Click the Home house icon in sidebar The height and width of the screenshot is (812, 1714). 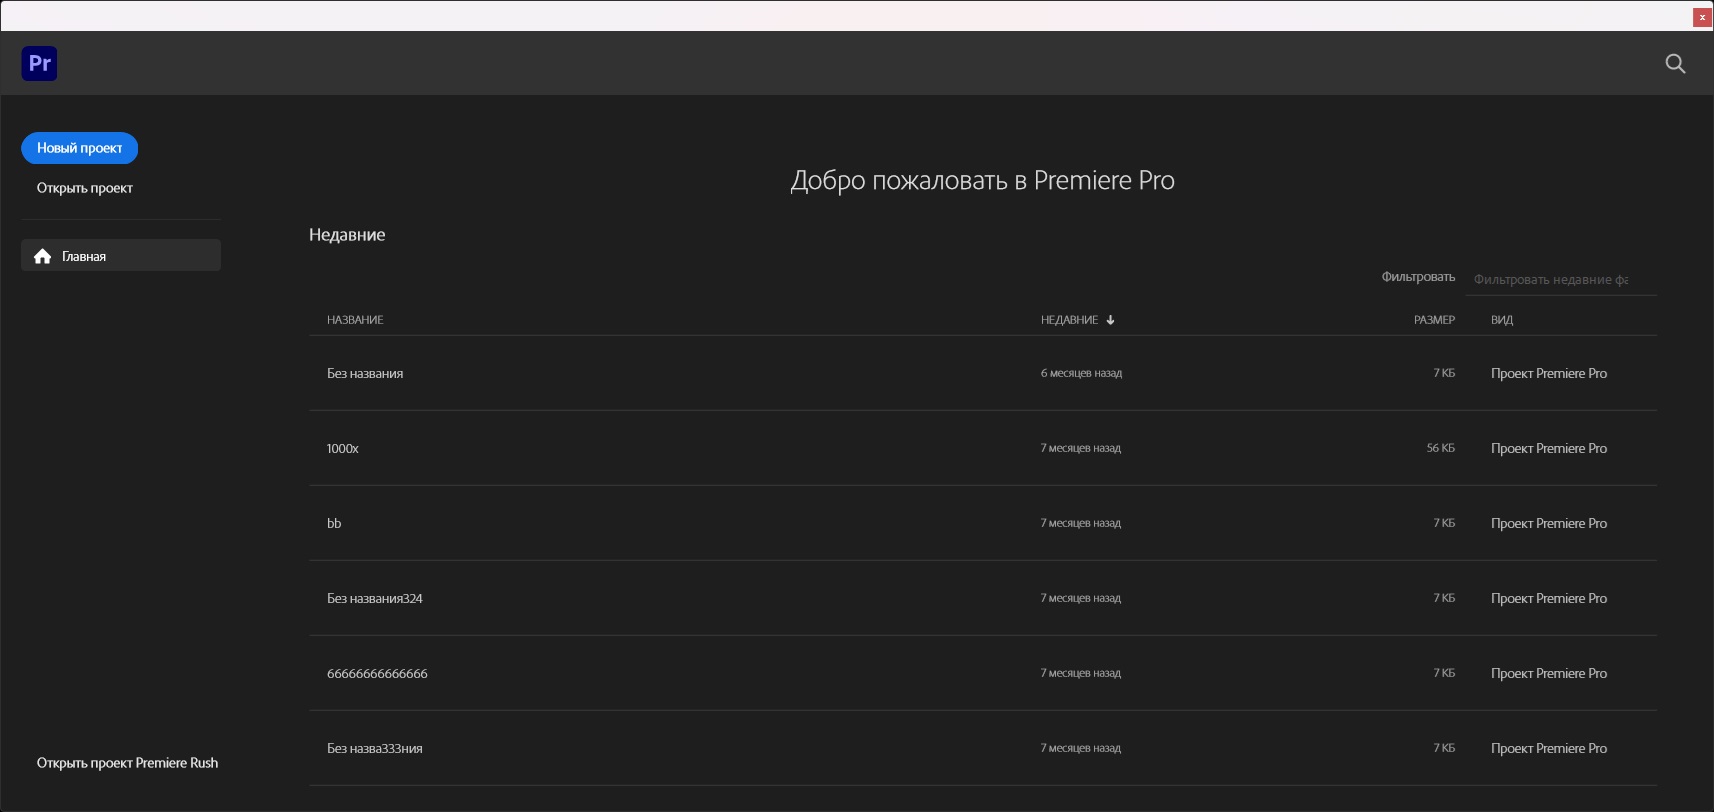point(42,256)
